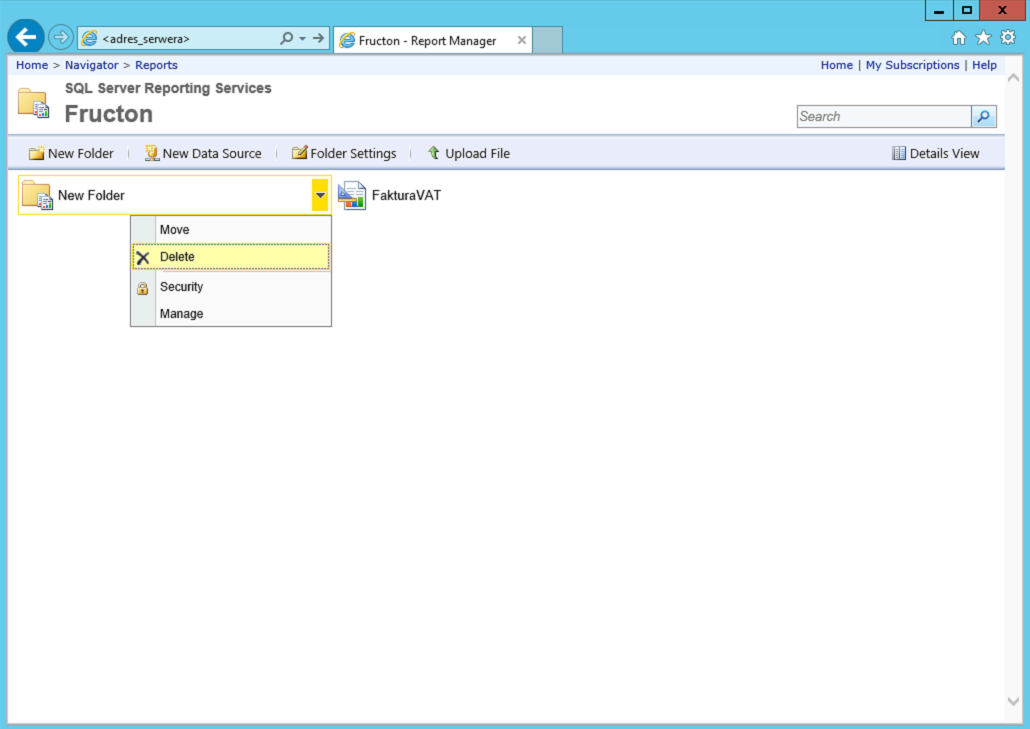Close the Fructon - Report Manager tab
This screenshot has height=729, width=1030.
pos(522,40)
